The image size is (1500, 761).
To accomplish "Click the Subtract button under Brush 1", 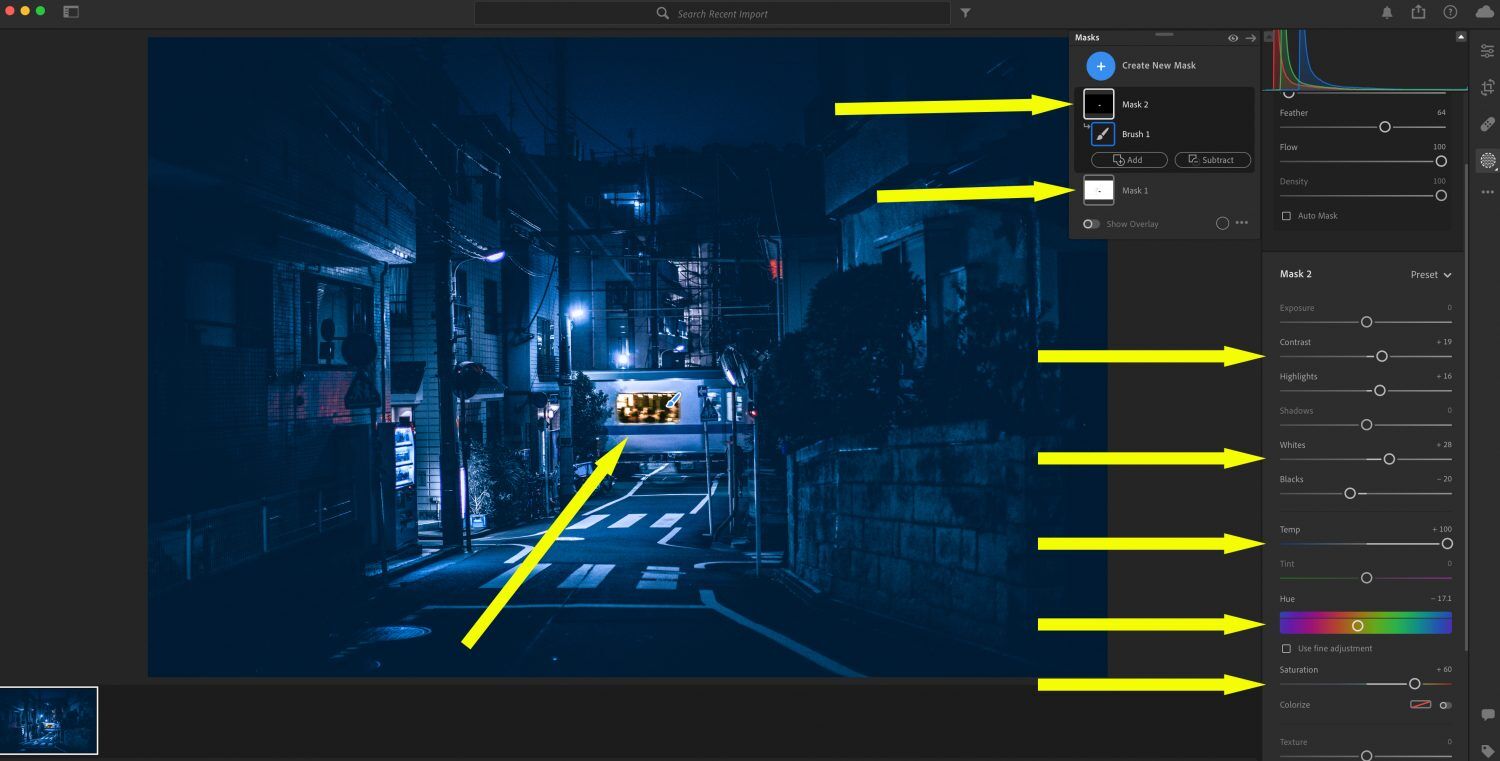I will (x=1212, y=160).
